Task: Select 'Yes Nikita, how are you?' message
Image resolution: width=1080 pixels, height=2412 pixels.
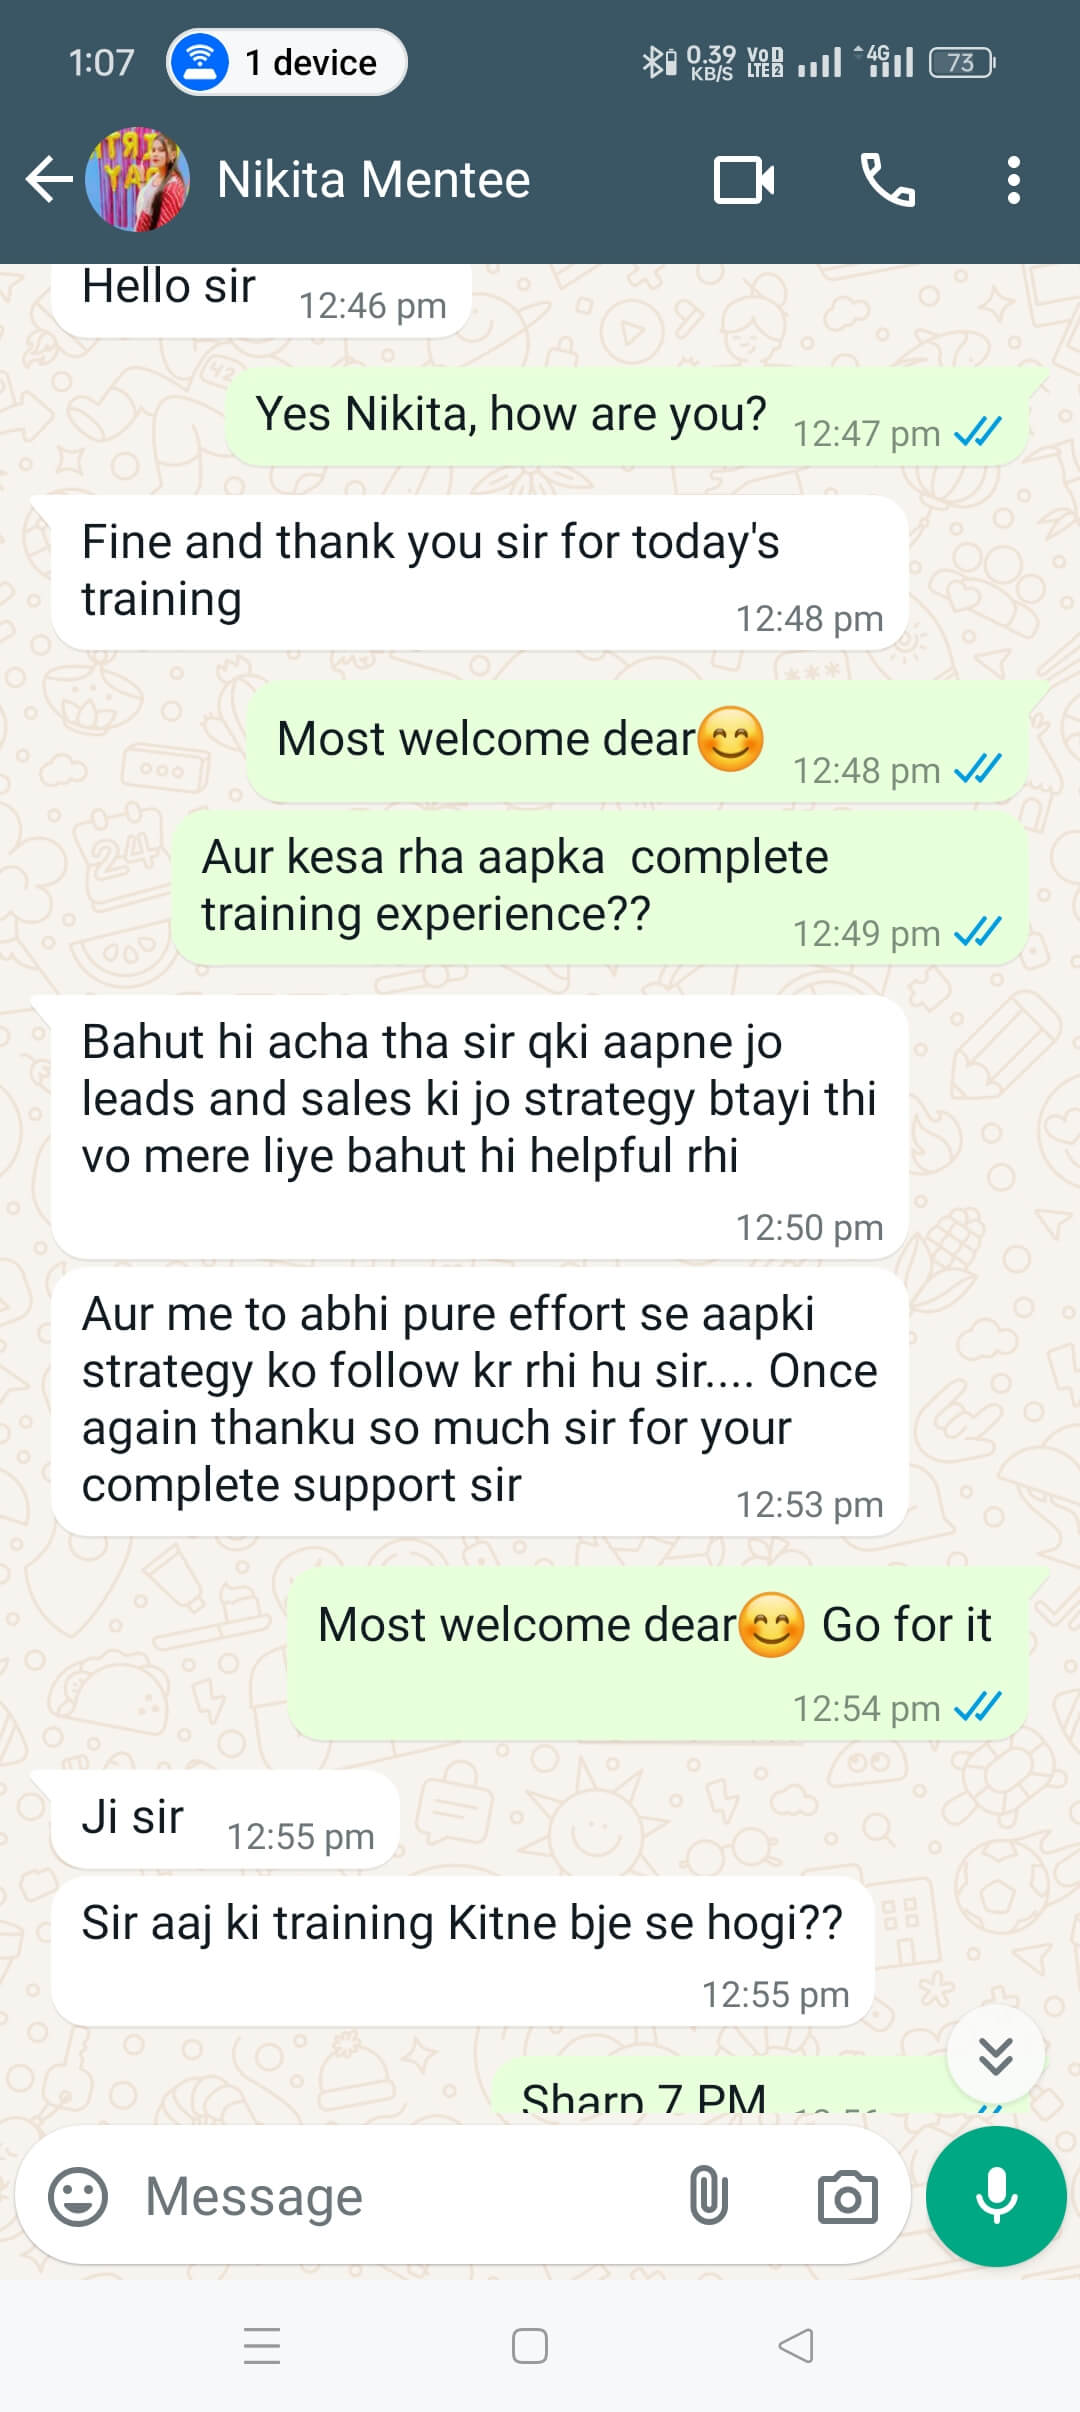Action: pyautogui.click(x=627, y=416)
